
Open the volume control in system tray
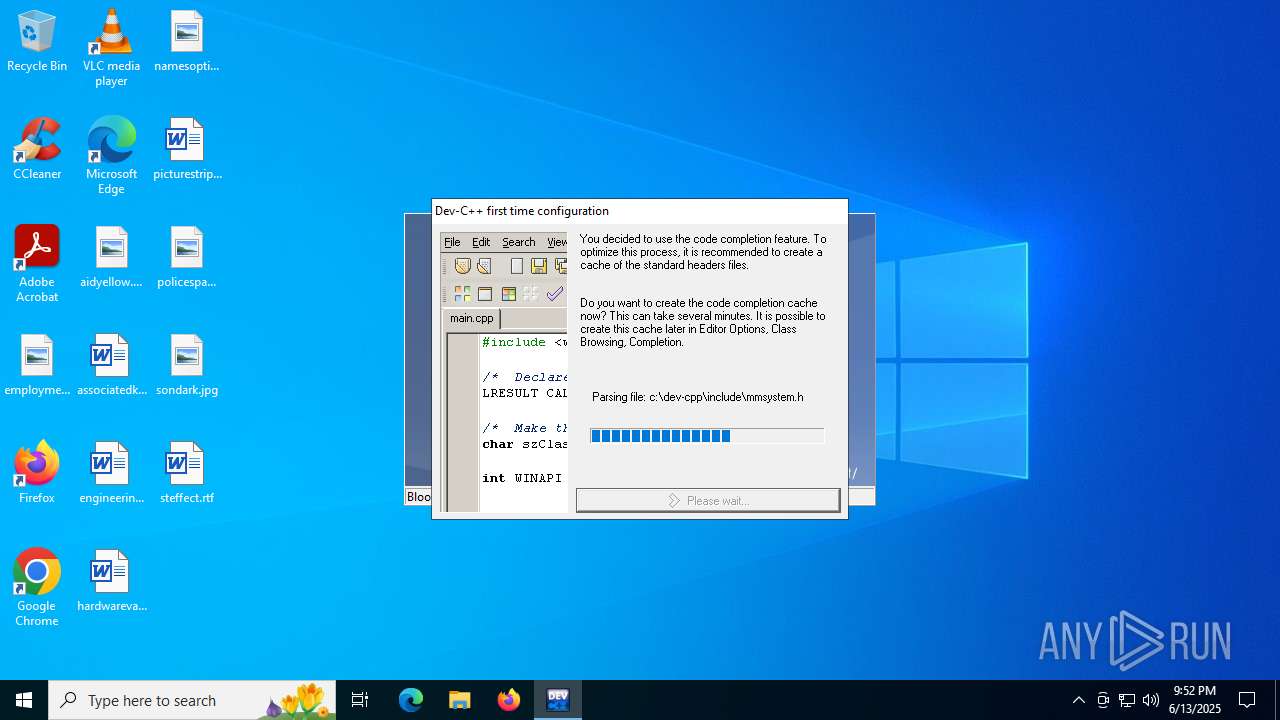1151,700
